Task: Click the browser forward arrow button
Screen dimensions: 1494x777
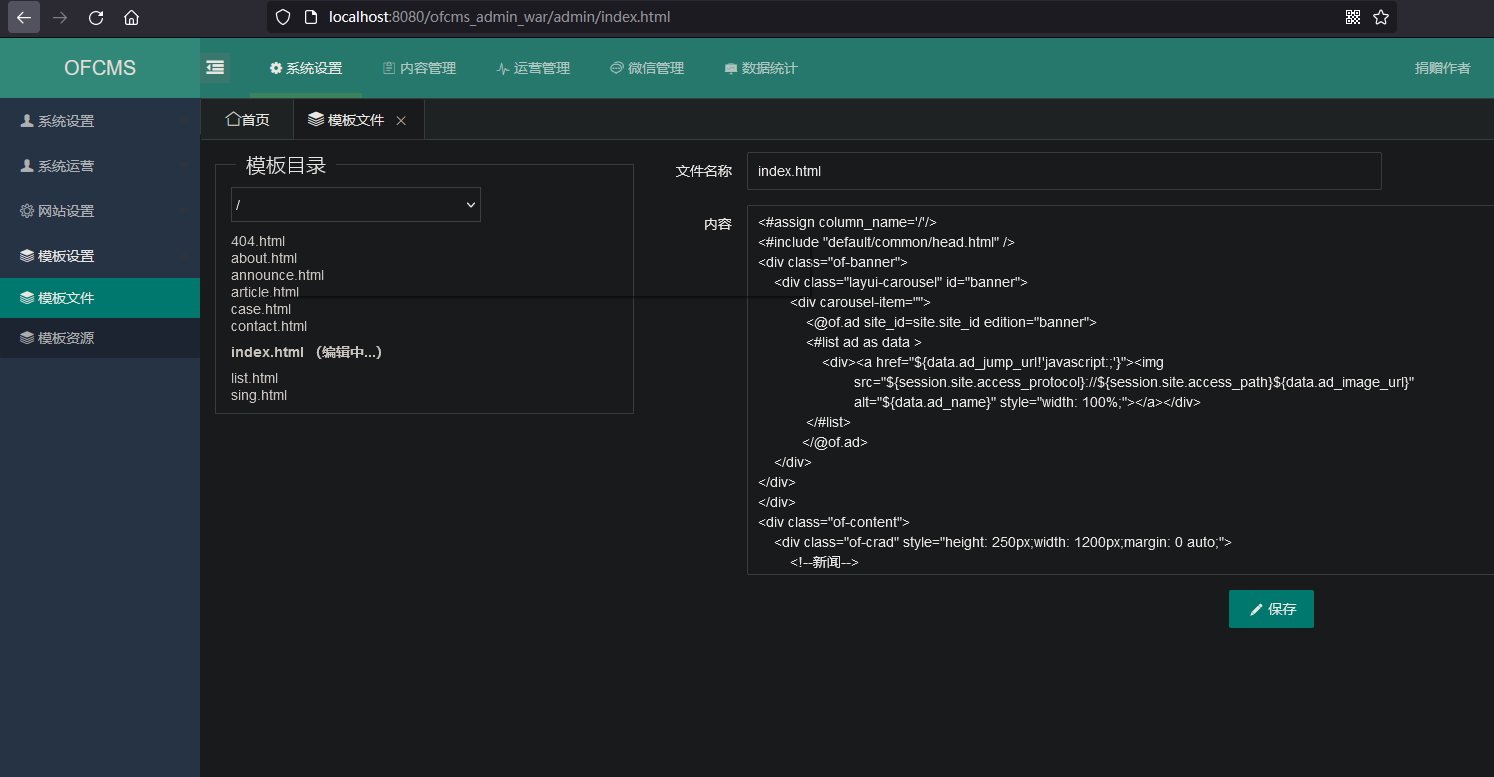Action: (x=60, y=17)
